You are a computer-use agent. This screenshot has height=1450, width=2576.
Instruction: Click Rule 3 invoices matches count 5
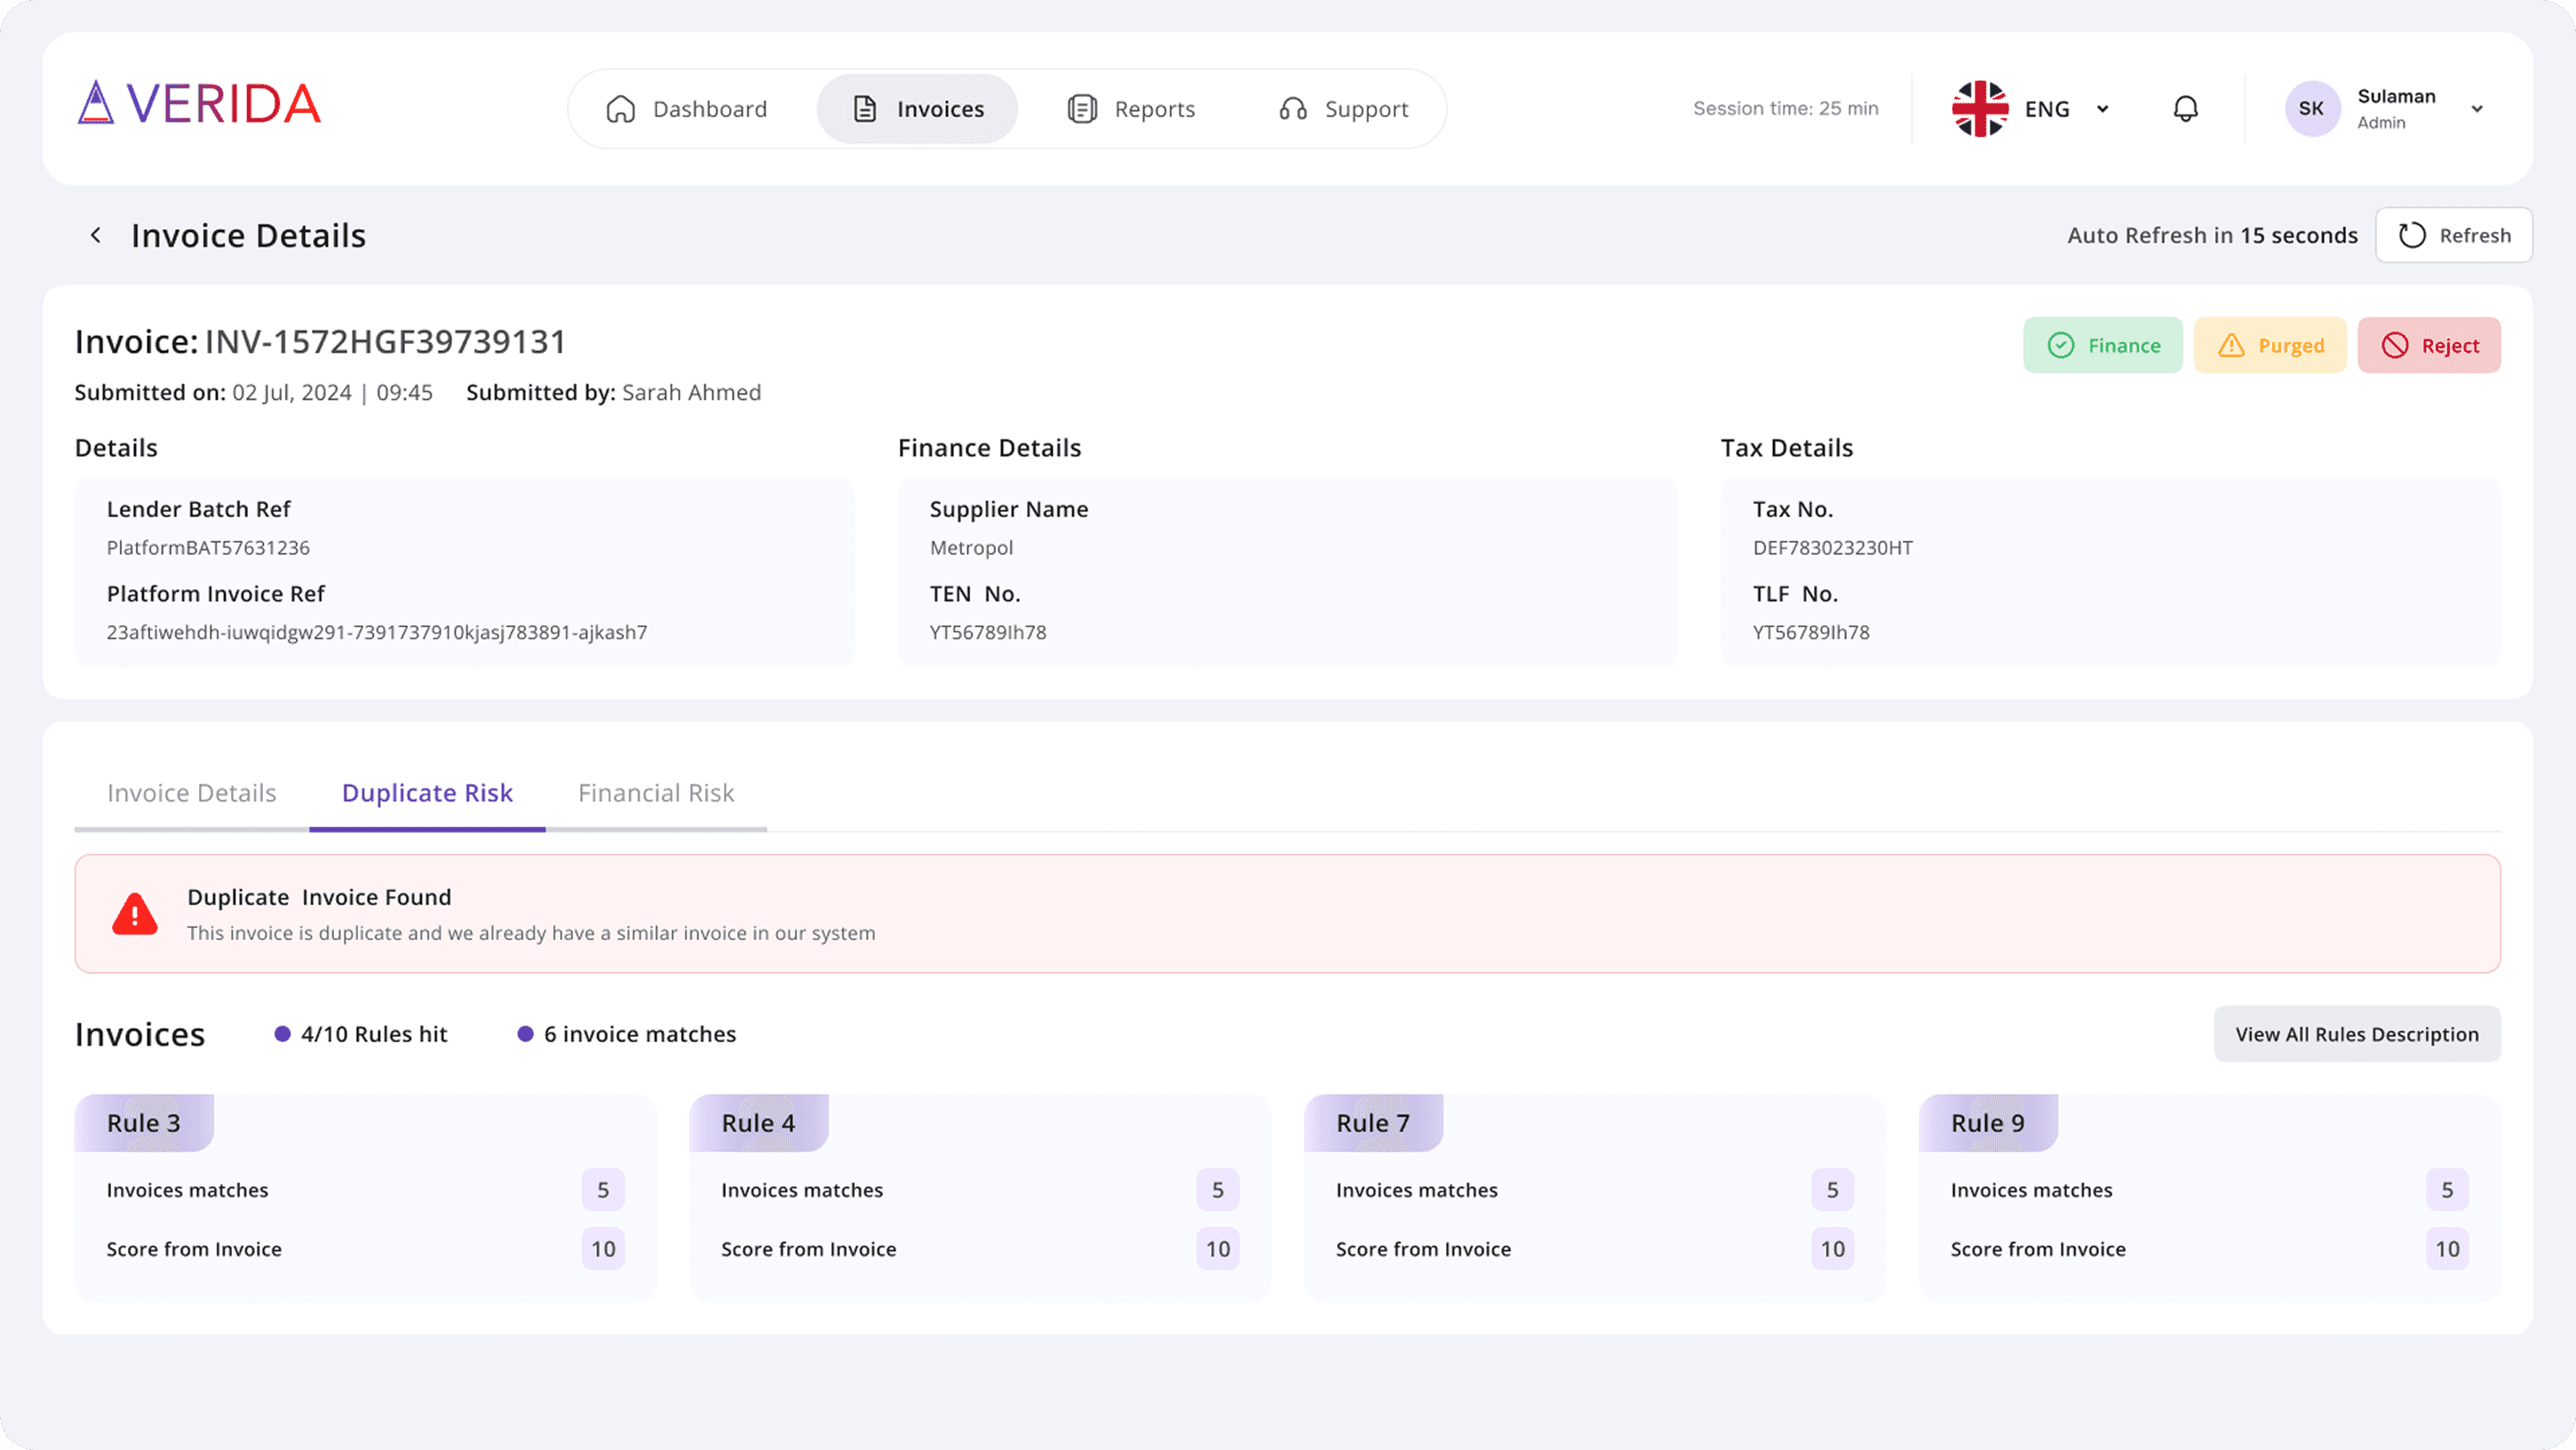coord(603,1190)
